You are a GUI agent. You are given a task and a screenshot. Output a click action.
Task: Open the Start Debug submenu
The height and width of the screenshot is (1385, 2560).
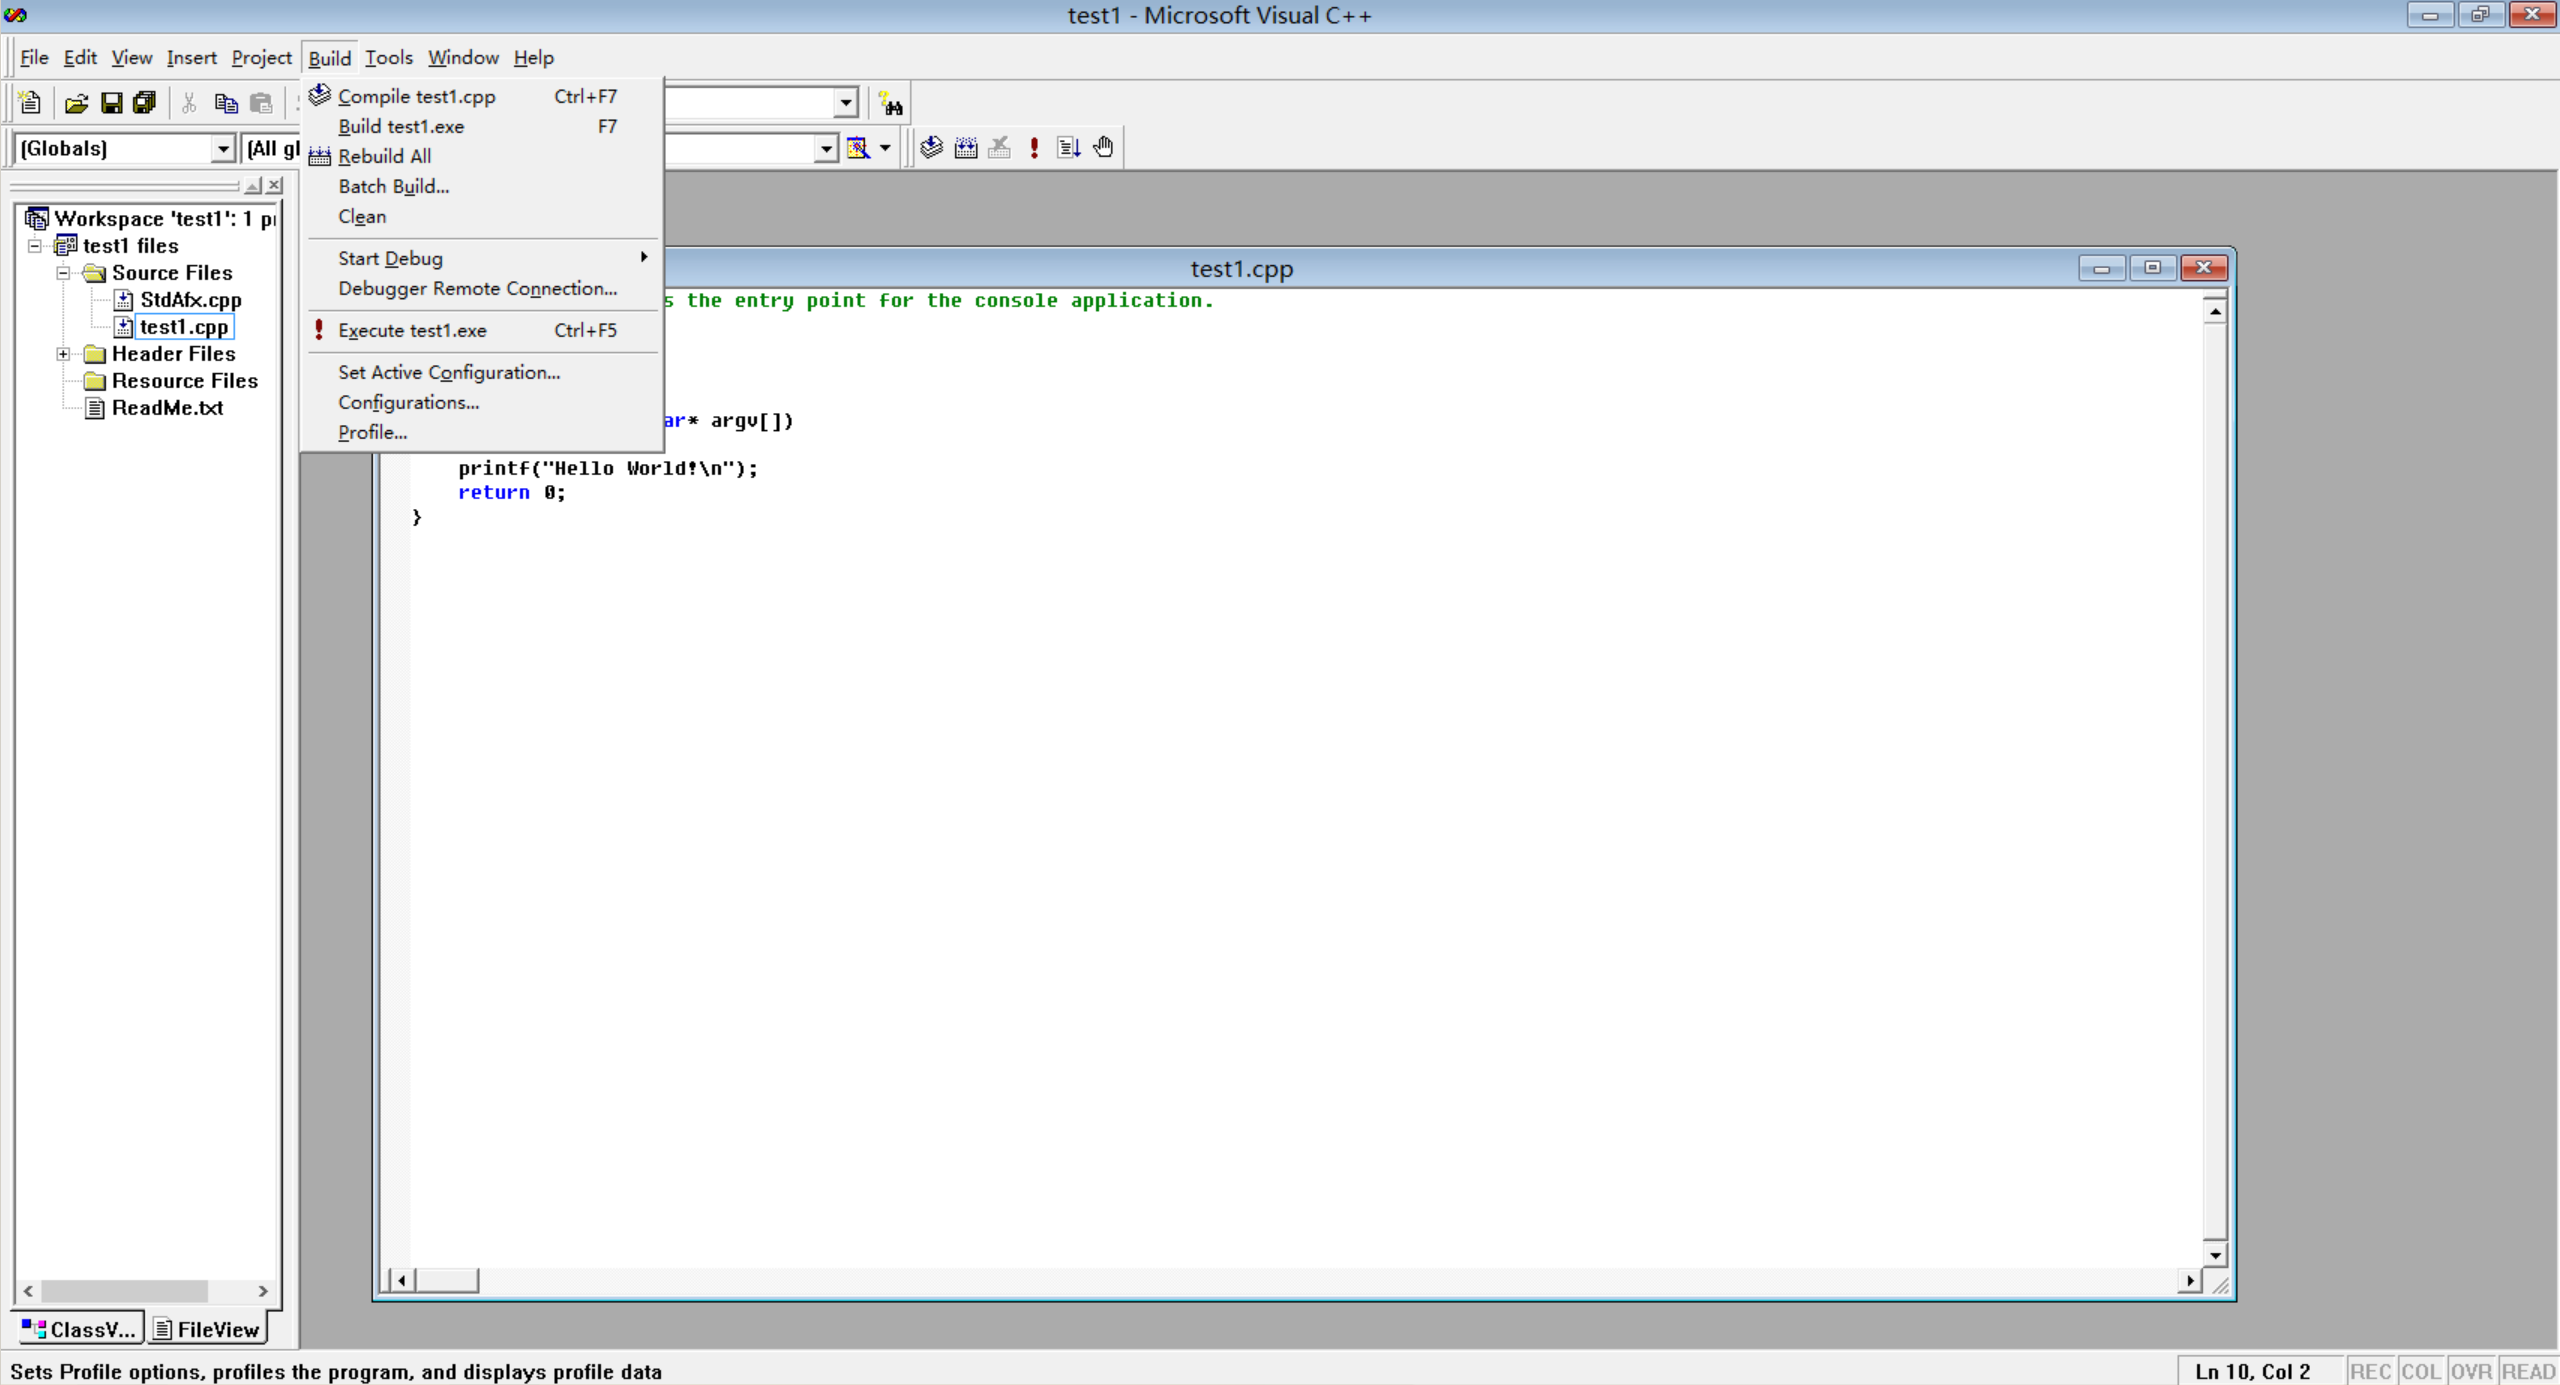(x=390, y=259)
